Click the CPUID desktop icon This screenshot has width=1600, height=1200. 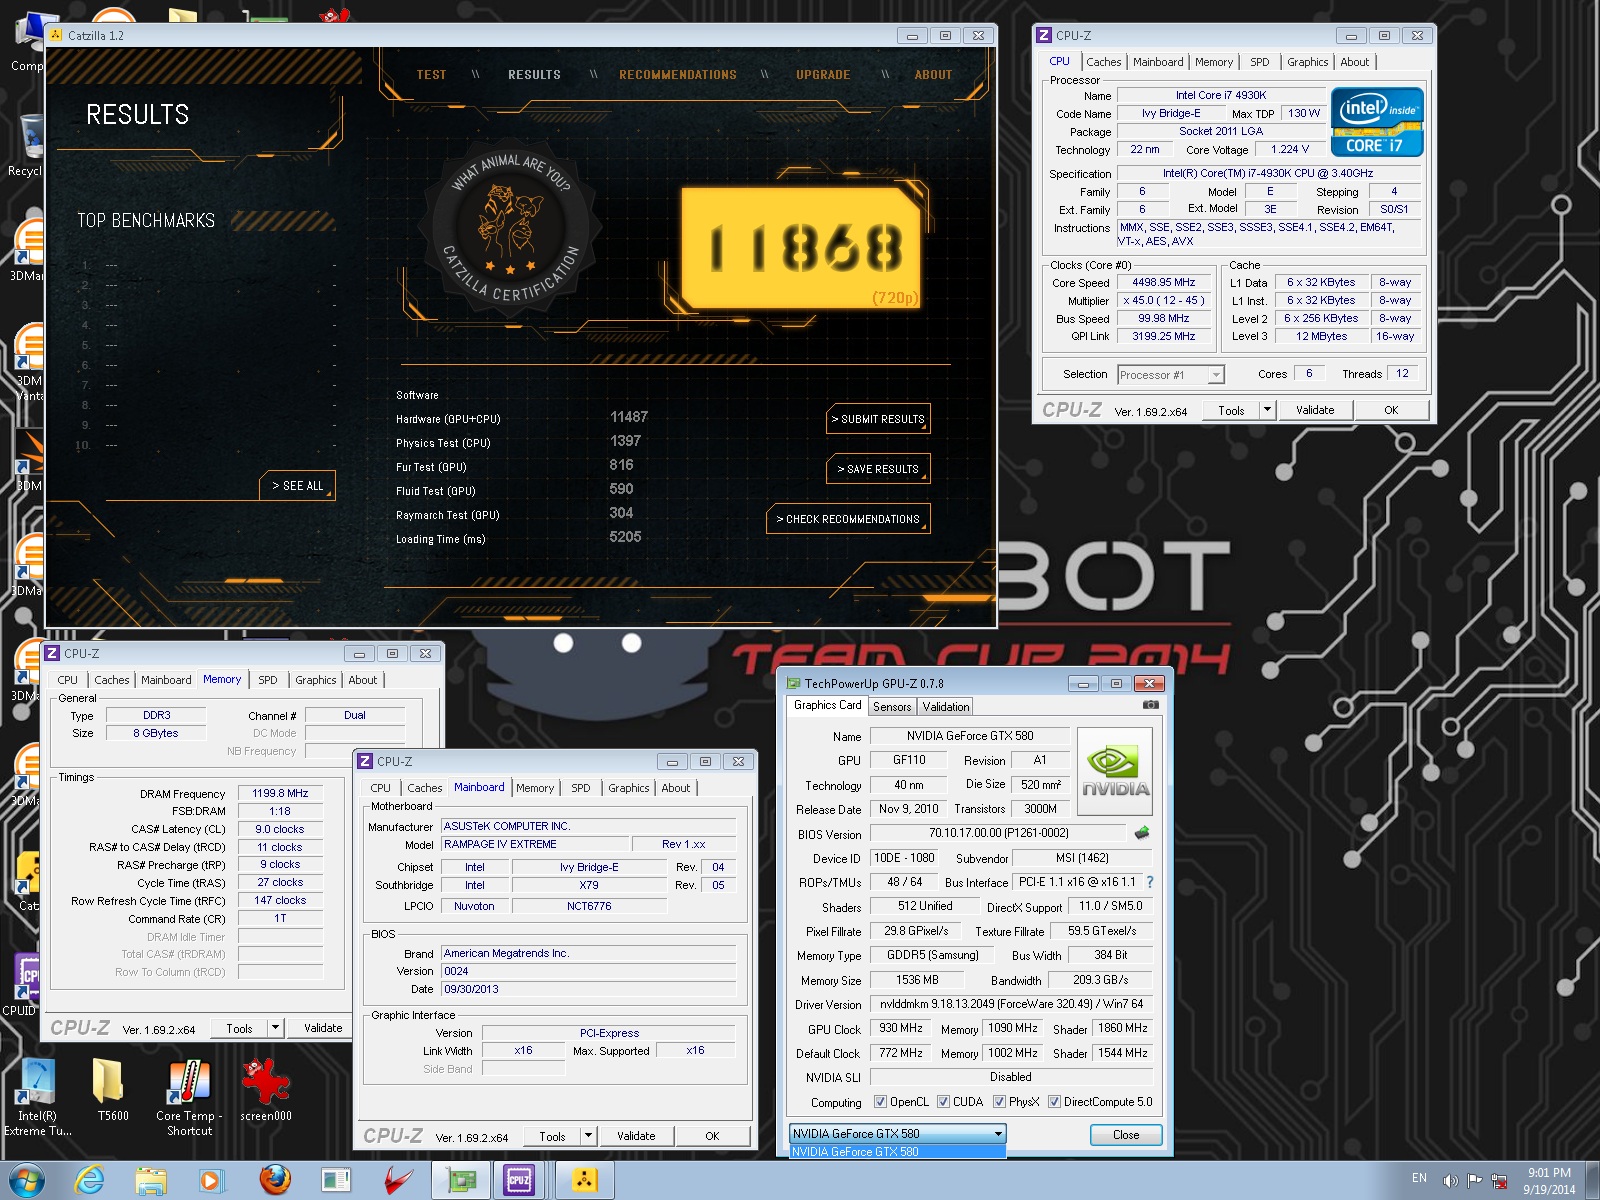[22, 985]
